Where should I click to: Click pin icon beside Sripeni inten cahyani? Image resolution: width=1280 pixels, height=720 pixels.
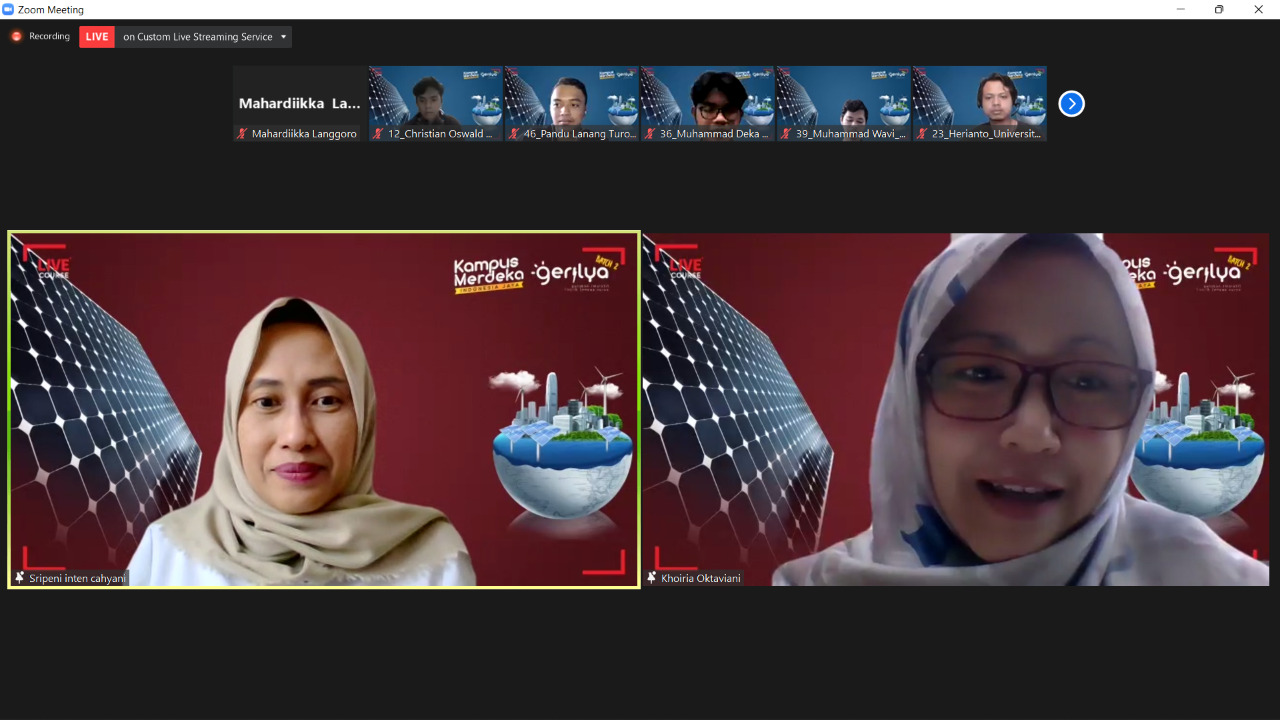point(19,578)
